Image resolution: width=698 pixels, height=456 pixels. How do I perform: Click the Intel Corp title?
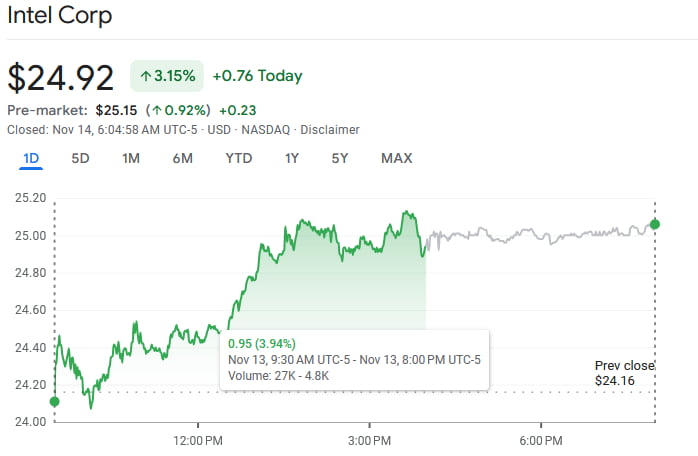click(x=60, y=16)
